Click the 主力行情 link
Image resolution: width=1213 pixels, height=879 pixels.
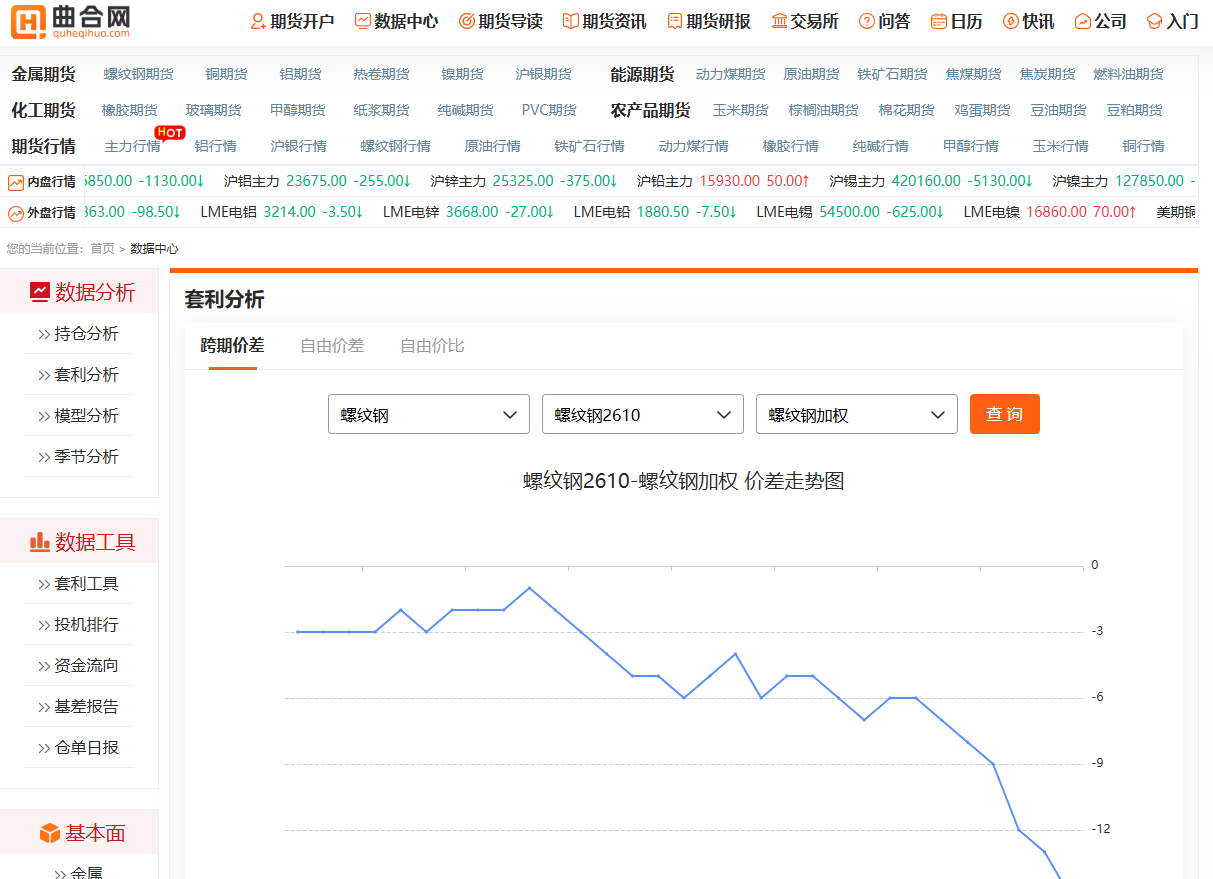(133, 146)
